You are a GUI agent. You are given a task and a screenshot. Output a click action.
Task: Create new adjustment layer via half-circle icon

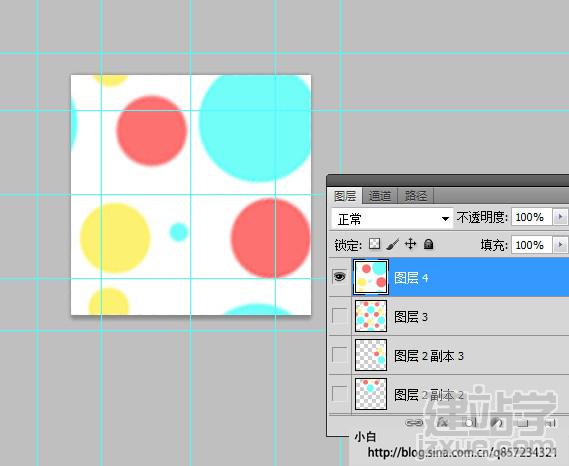496,422
